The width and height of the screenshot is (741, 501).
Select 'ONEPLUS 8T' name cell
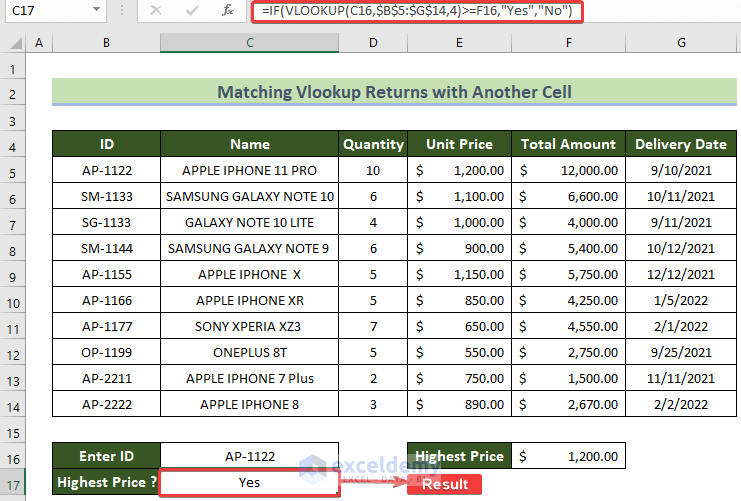coord(250,352)
